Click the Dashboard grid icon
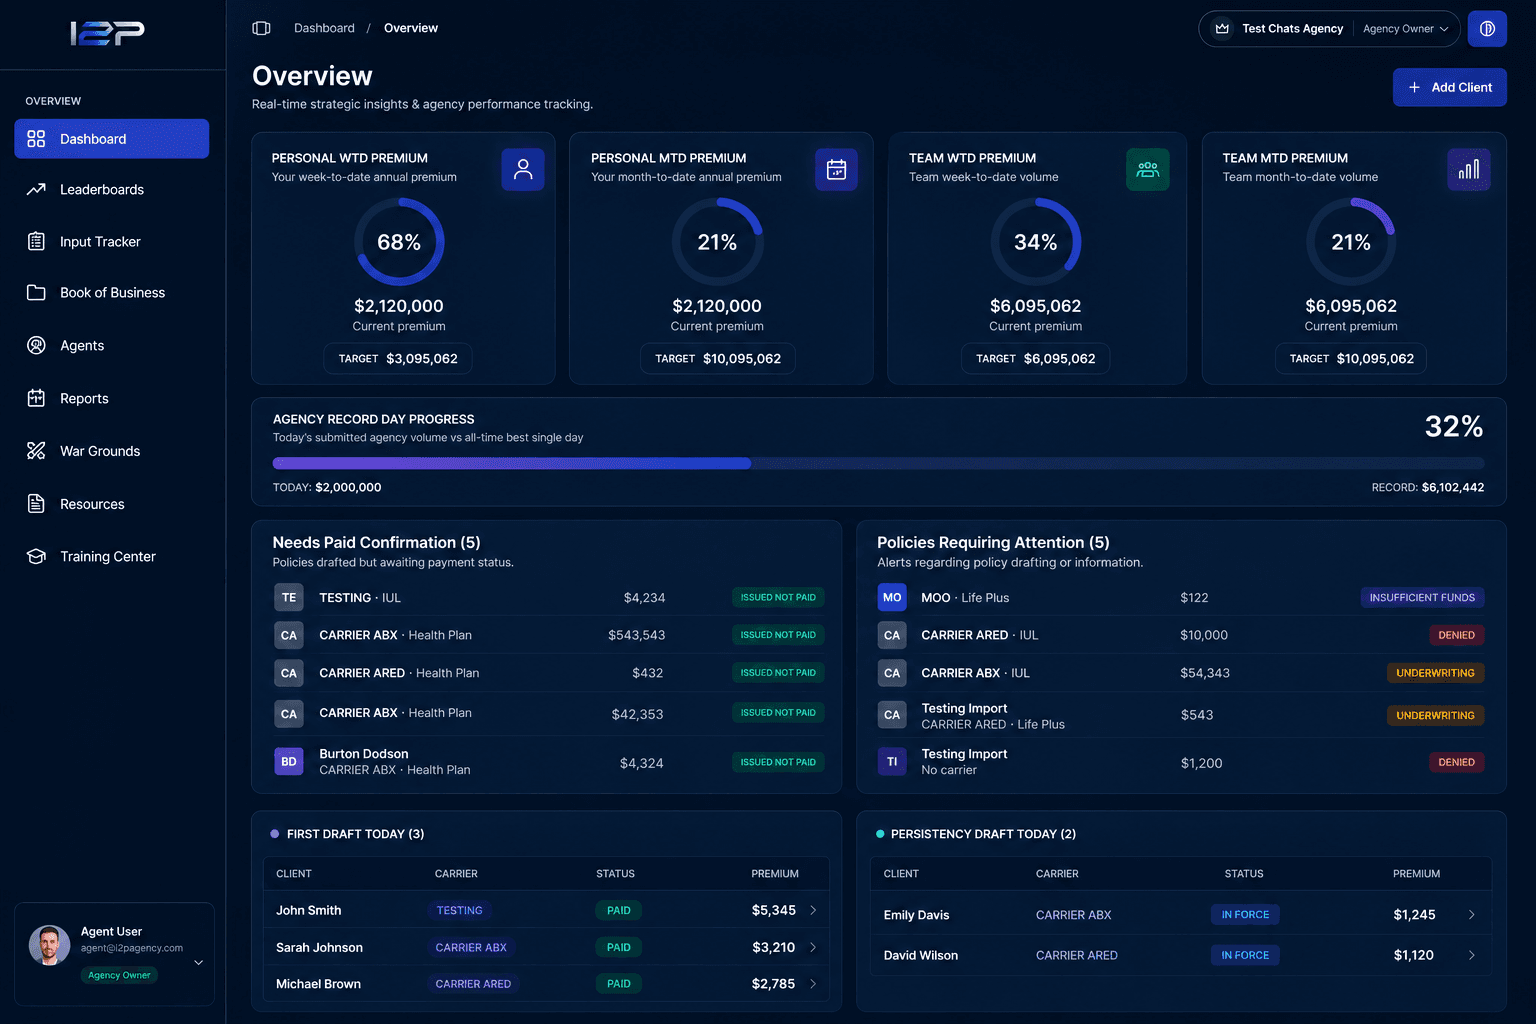Screen dimensions: 1536x1024 (36, 139)
